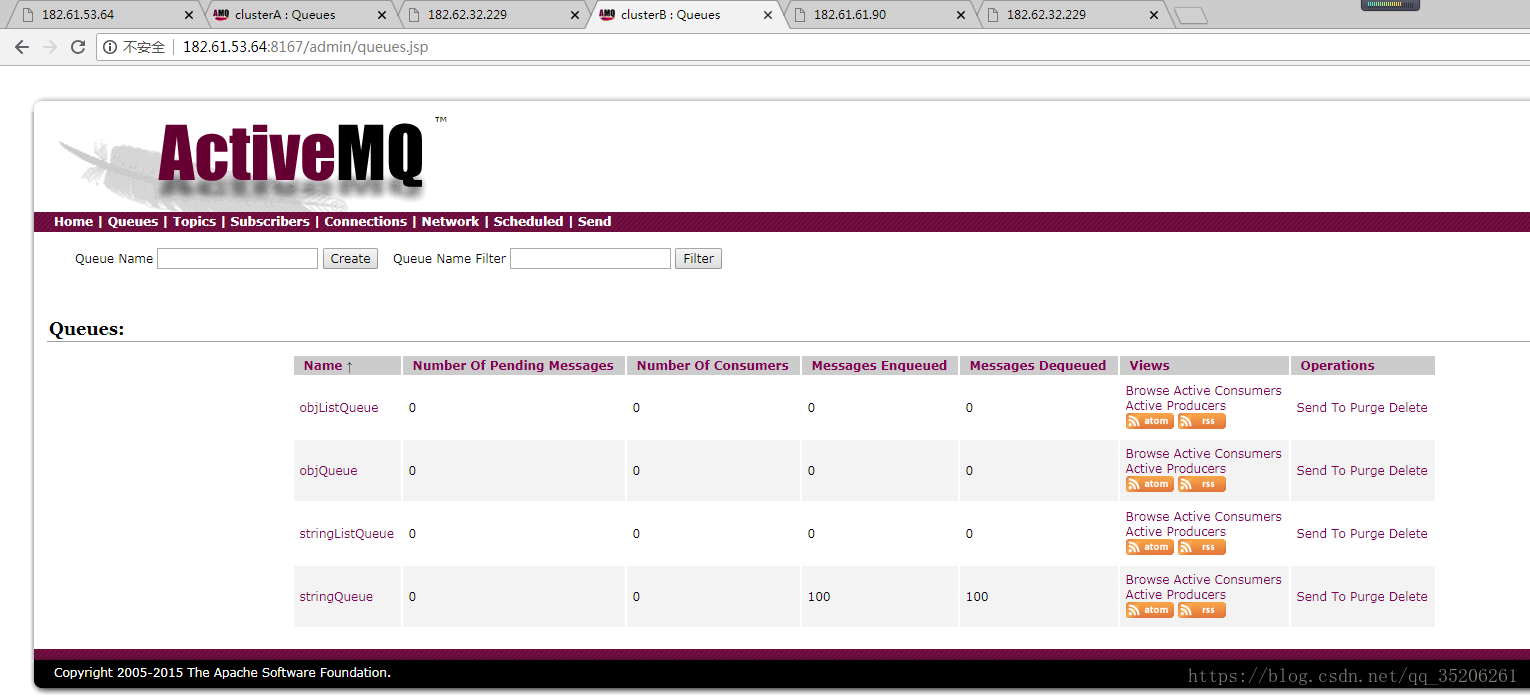1530x696 pixels.
Task: Purge the stringQueue queue
Action: (x=1367, y=597)
